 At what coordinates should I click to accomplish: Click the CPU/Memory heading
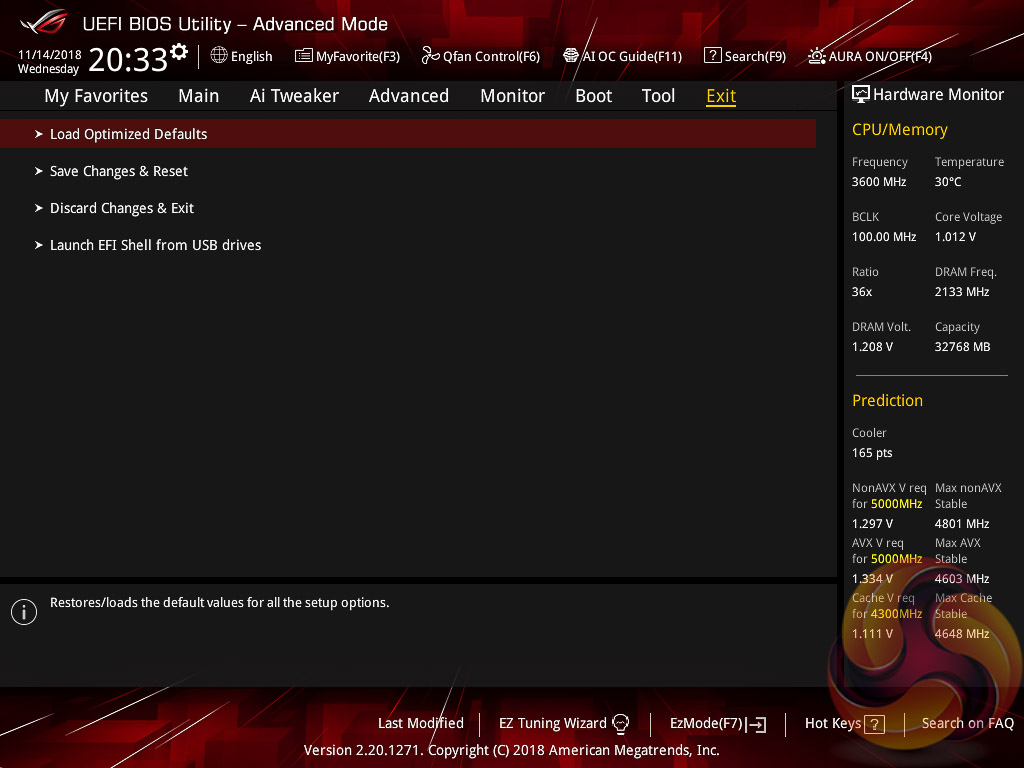point(899,130)
